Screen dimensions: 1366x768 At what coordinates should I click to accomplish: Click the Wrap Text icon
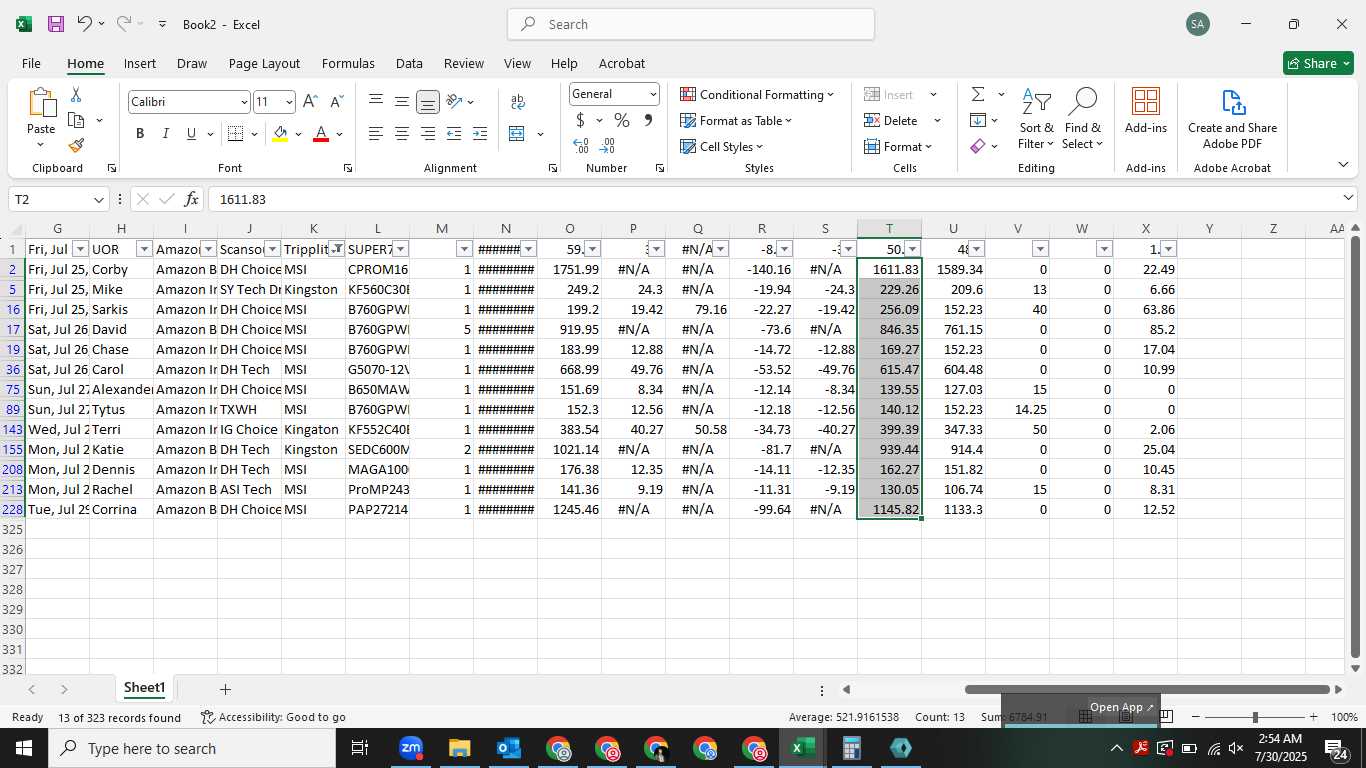coord(518,101)
